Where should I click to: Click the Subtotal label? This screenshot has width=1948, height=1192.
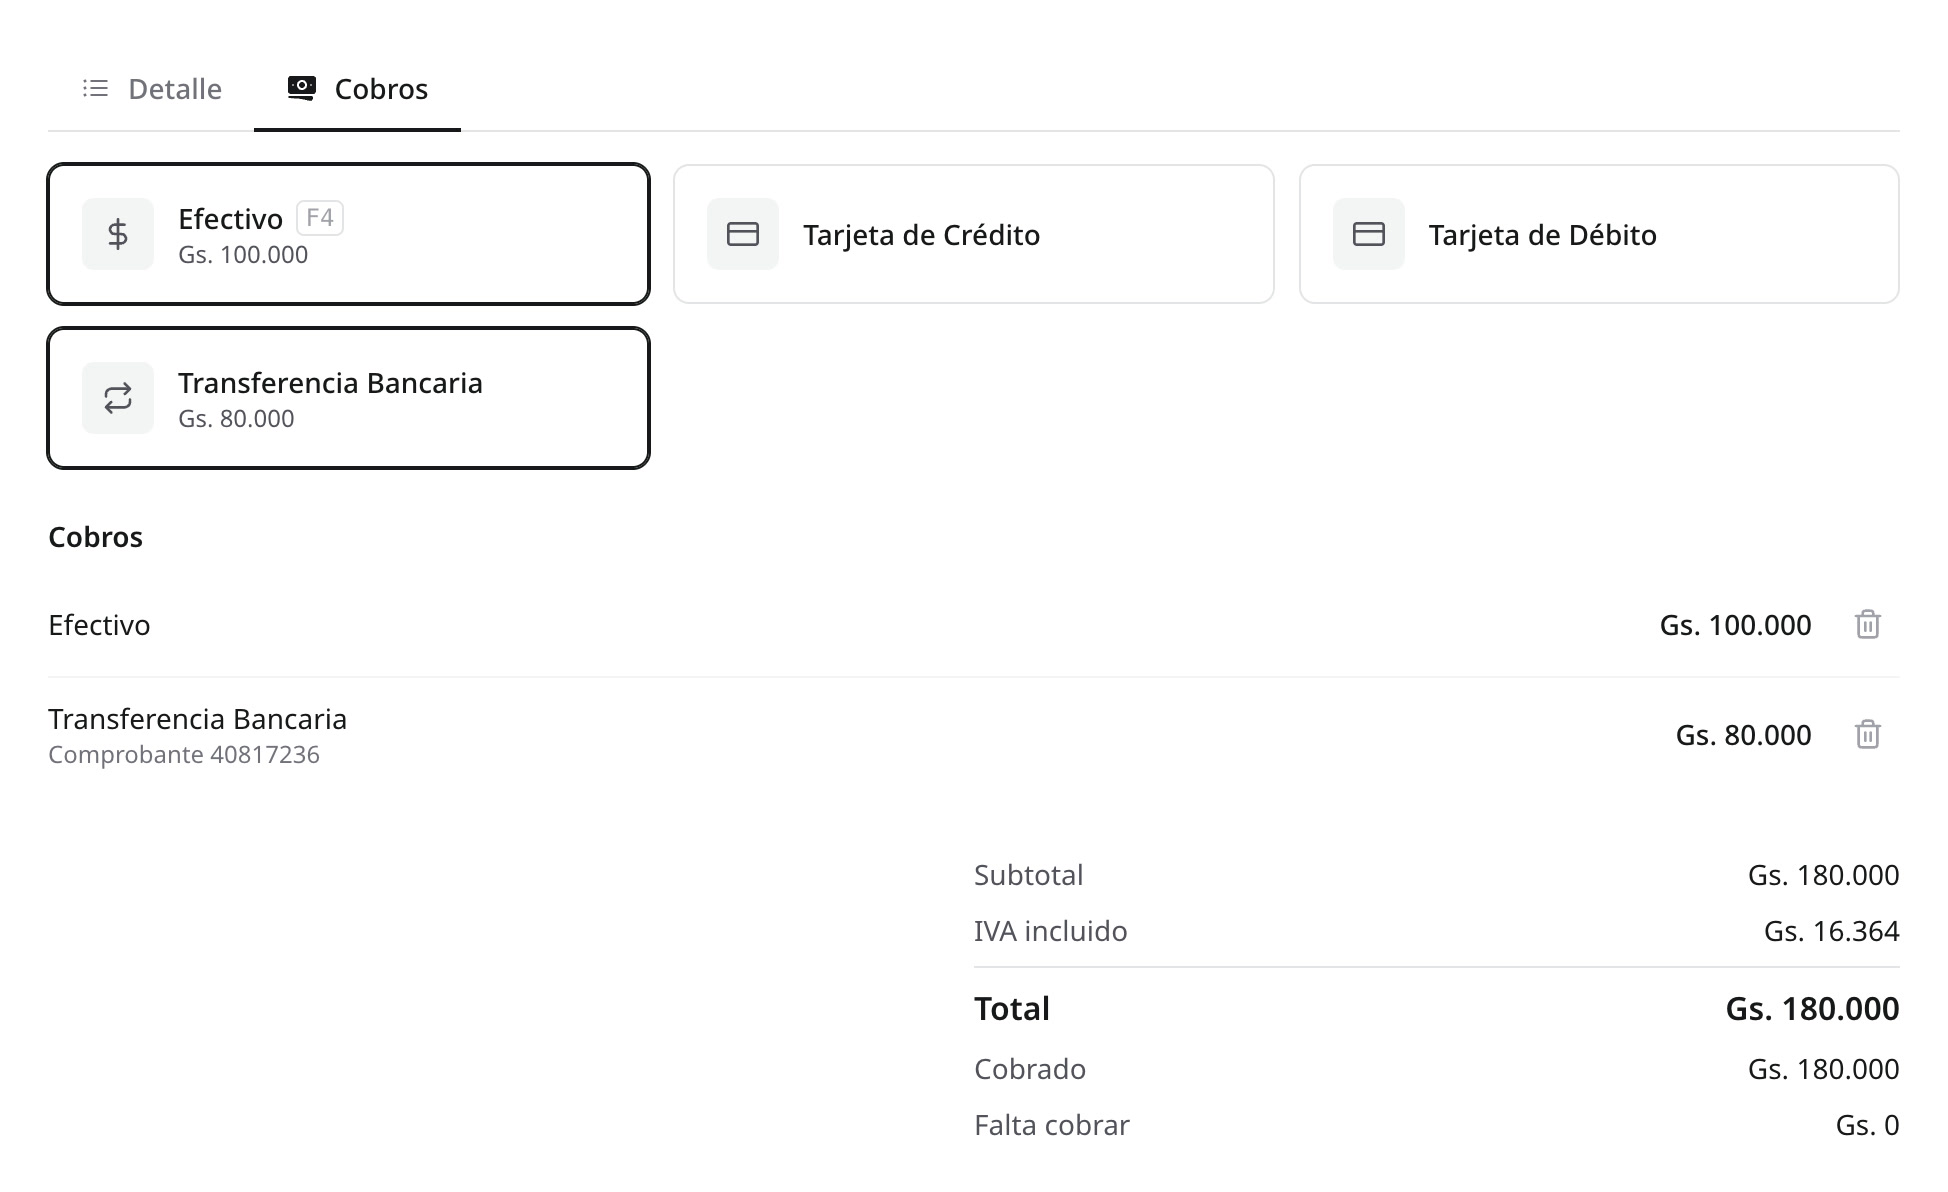1029,875
